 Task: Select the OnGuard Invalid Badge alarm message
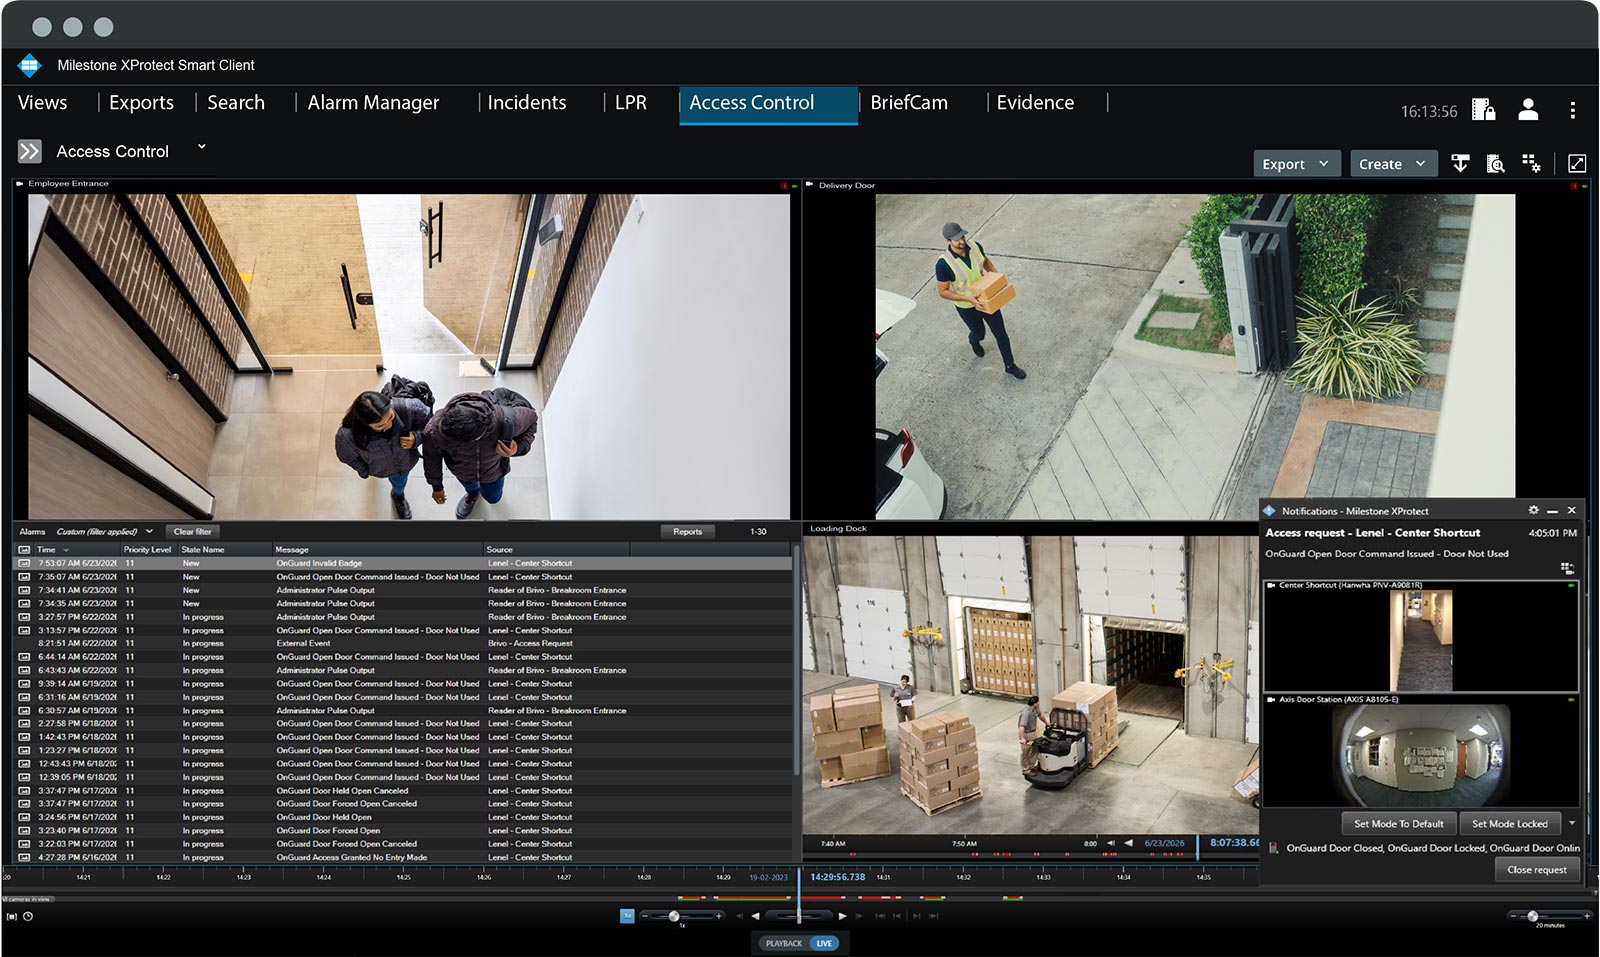click(319, 563)
